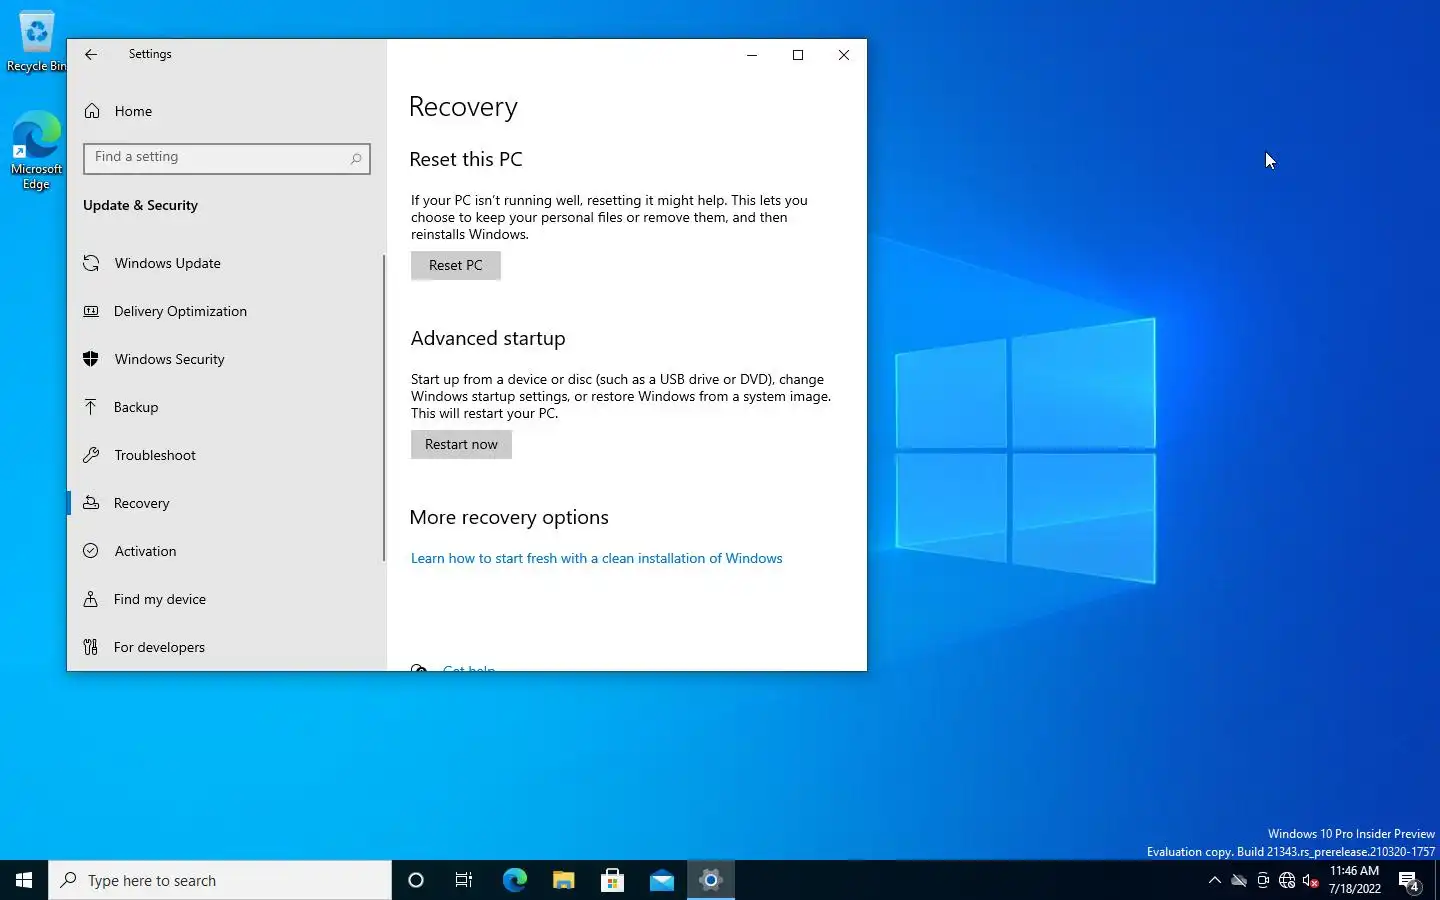Select Recovery in the sidebar

(x=227, y=503)
